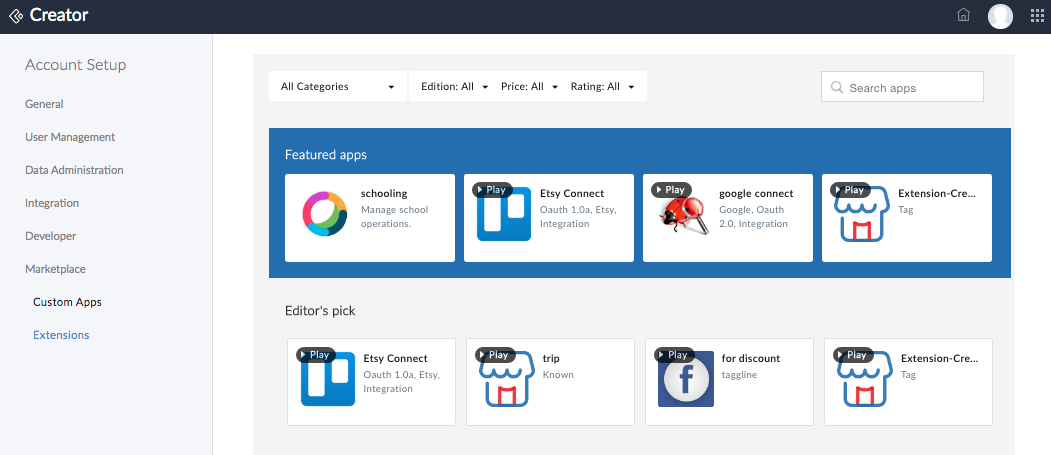
Task: Play the google connect video
Action: tap(671, 190)
